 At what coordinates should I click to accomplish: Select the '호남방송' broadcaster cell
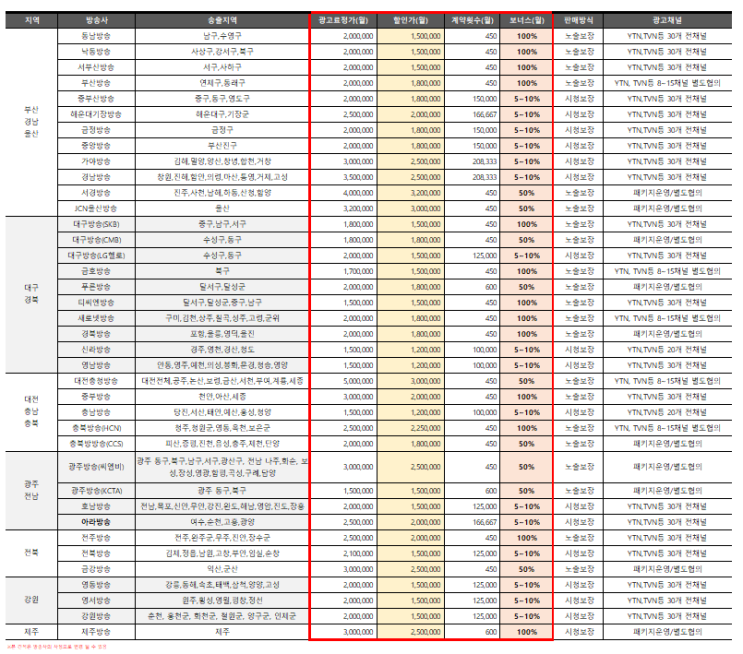click(x=96, y=506)
